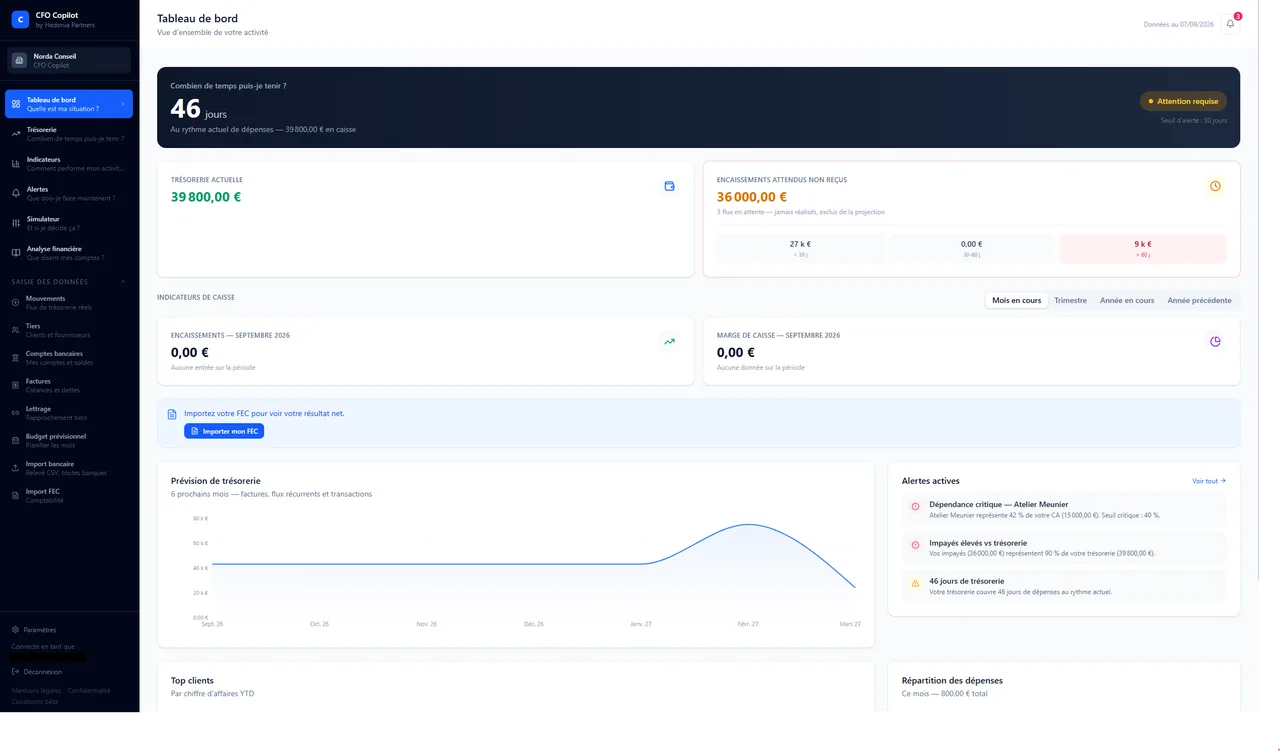1280x751 pixels.
Task: Open the Factures page
Action: 69,385
